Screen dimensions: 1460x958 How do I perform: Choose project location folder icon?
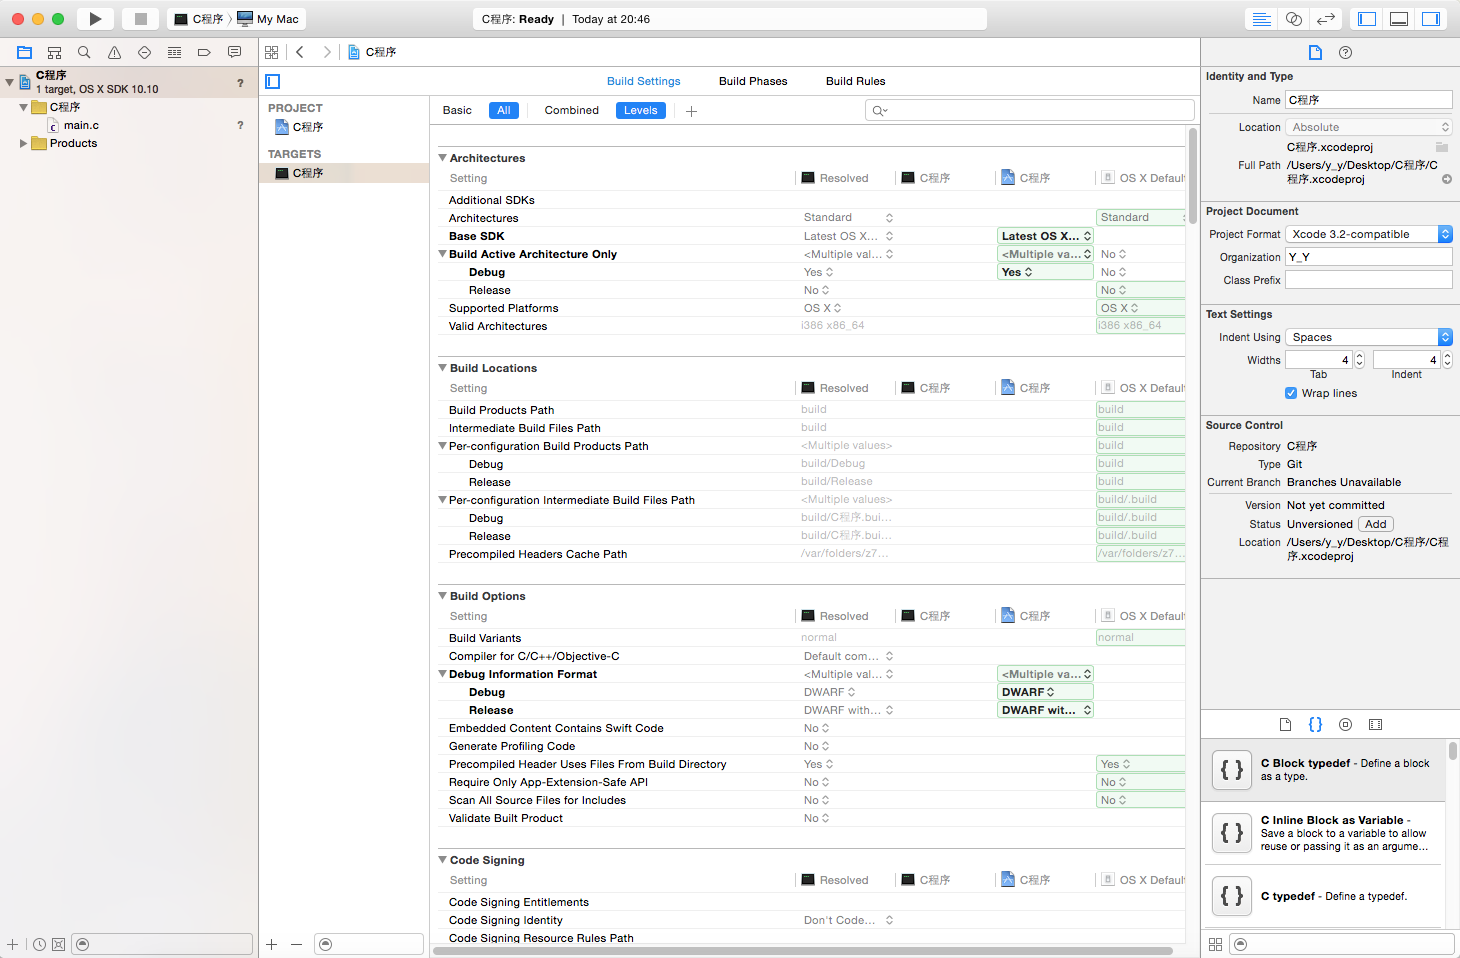pyautogui.click(x=1442, y=147)
